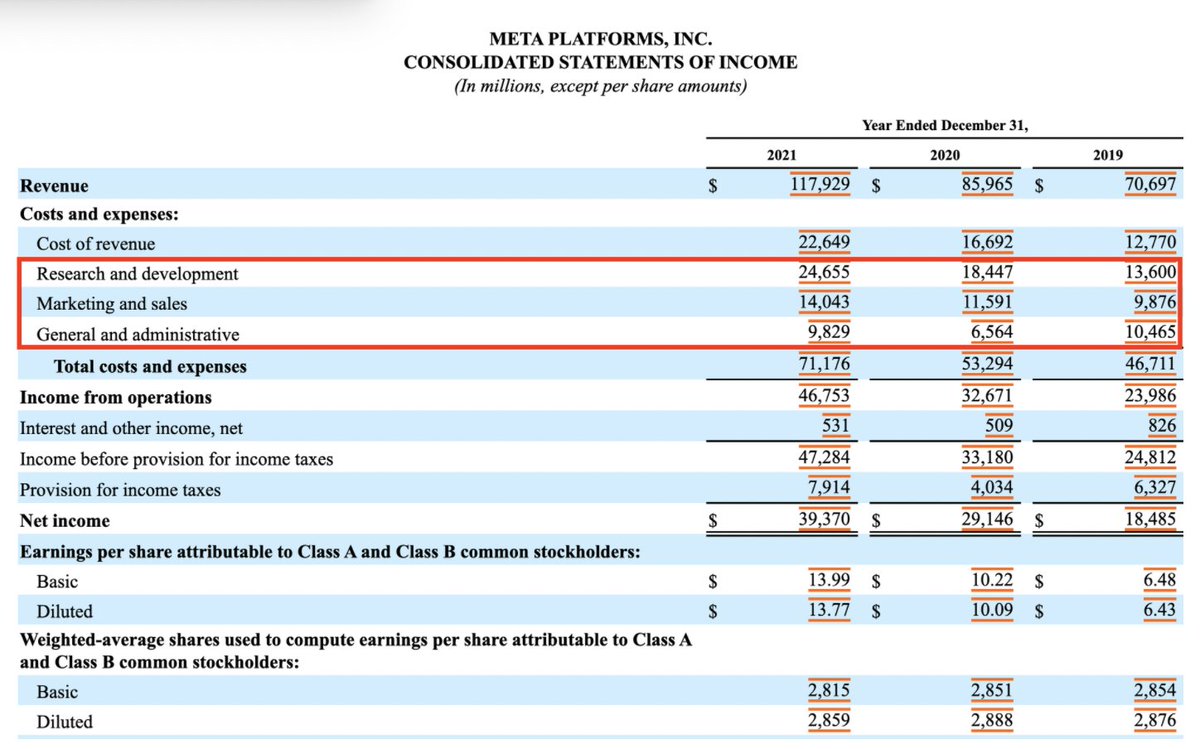Select 2020 marketing value 11,591
Screen dimensions: 1200x749
click(x=987, y=302)
